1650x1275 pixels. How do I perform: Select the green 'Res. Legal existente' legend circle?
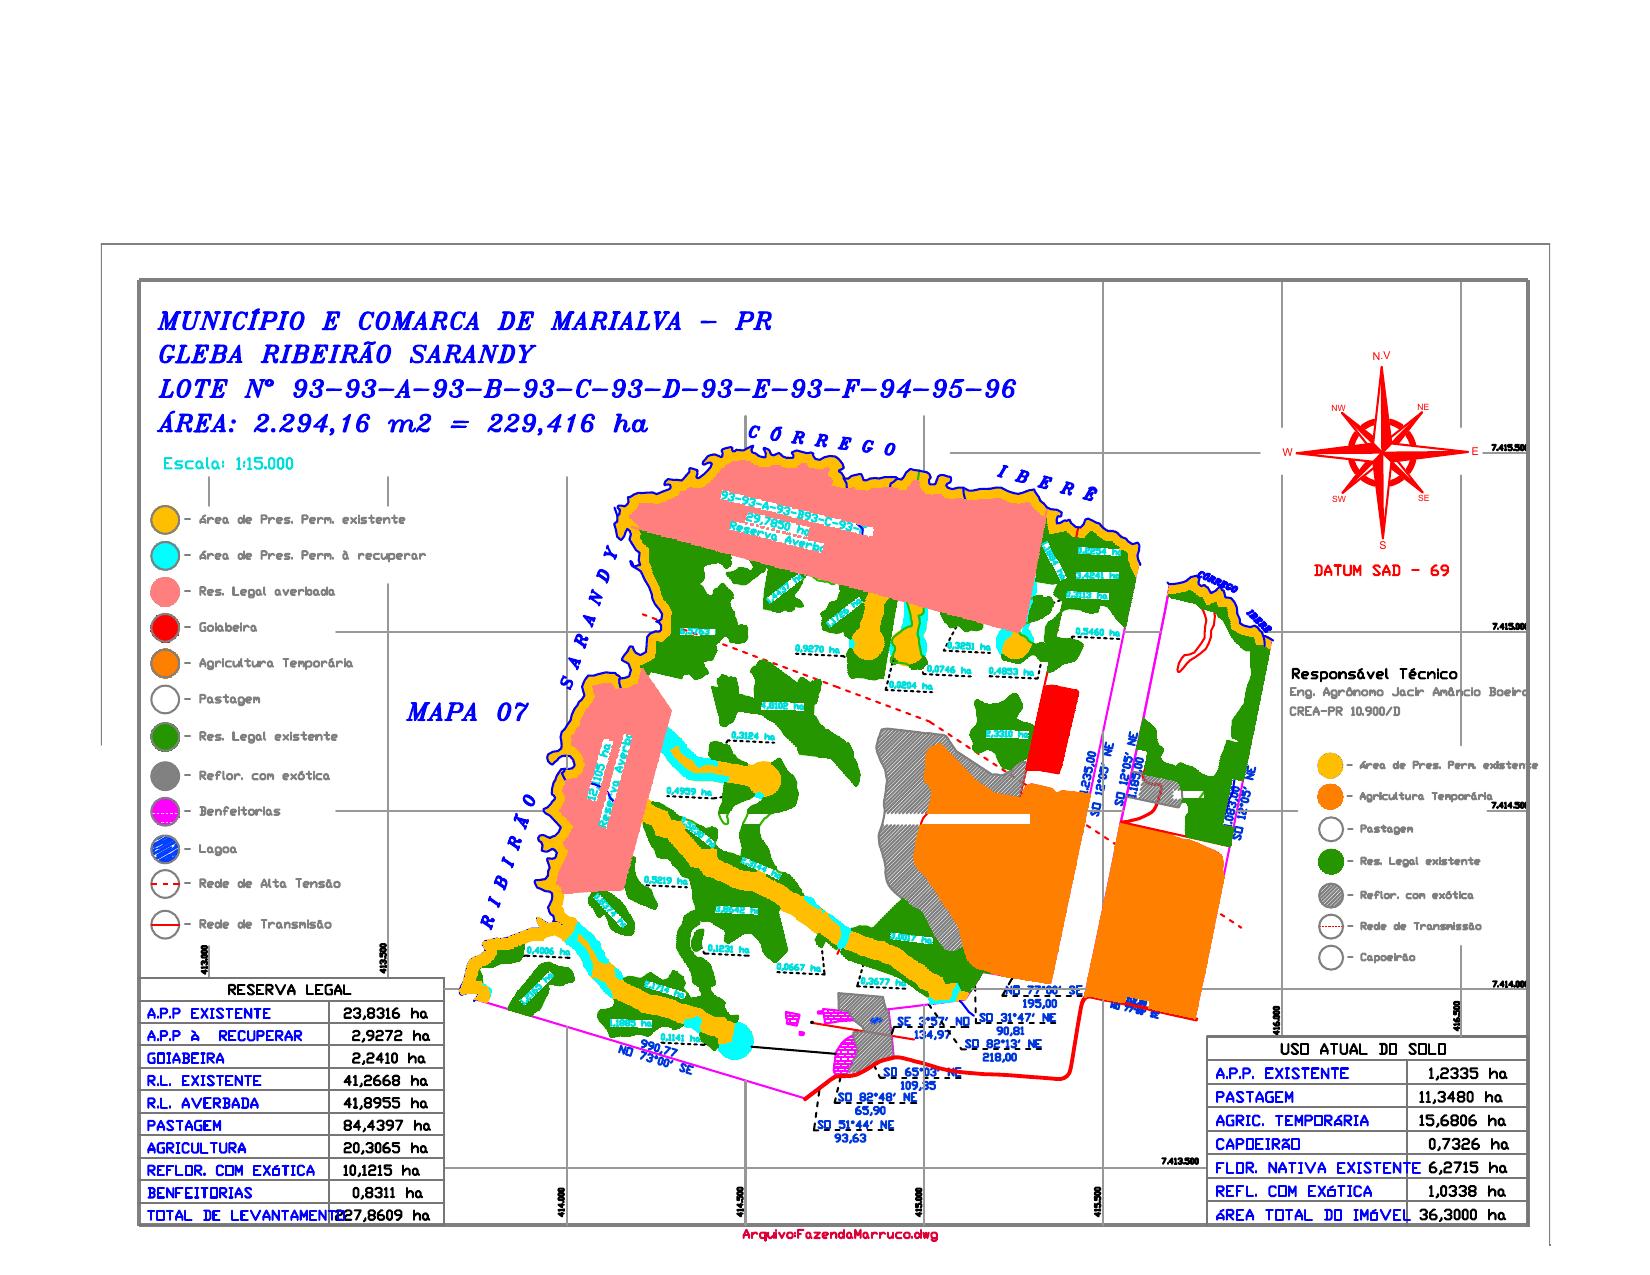pos(165,737)
